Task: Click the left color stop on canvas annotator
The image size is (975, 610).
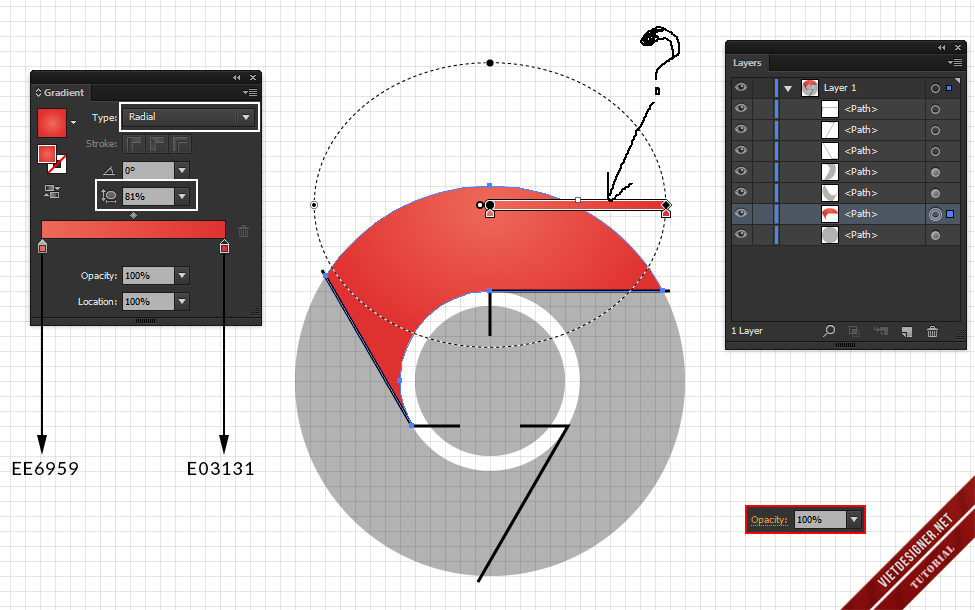Action: point(490,213)
